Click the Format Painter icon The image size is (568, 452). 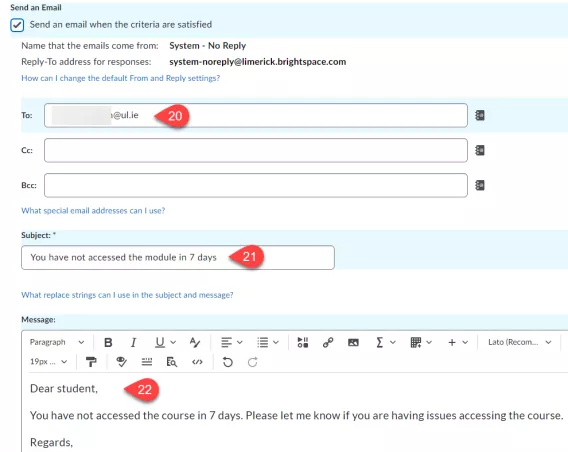(x=91, y=362)
